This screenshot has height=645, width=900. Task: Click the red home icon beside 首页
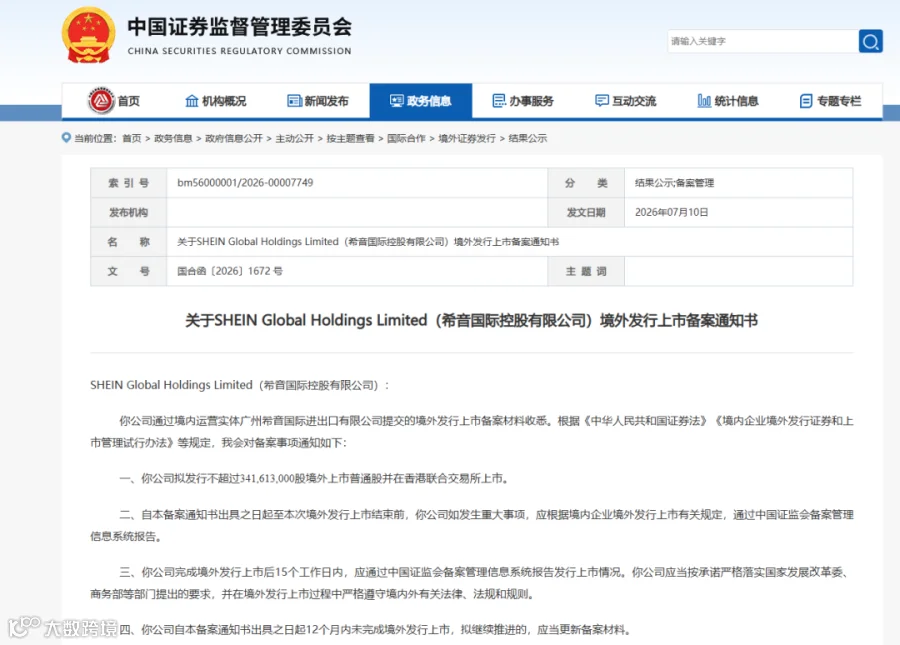(x=101, y=101)
